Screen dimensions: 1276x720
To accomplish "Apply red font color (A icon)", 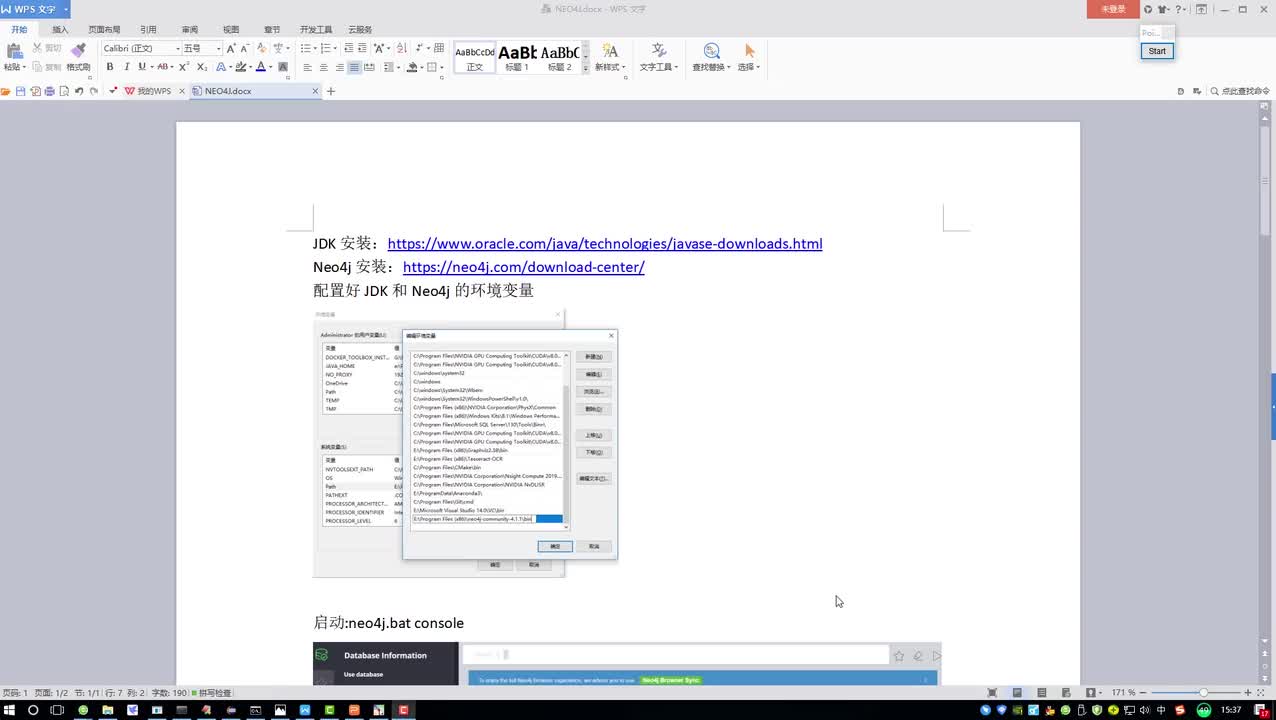I will pyautogui.click(x=261, y=67).
